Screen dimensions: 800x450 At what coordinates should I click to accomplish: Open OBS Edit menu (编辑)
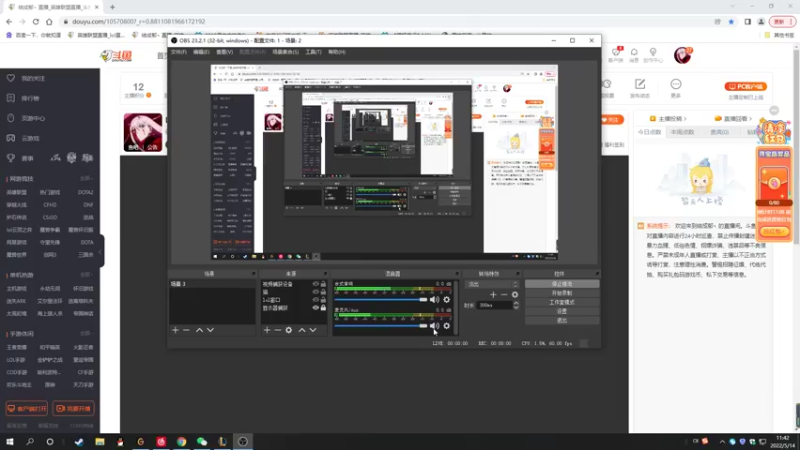[201, 52]
